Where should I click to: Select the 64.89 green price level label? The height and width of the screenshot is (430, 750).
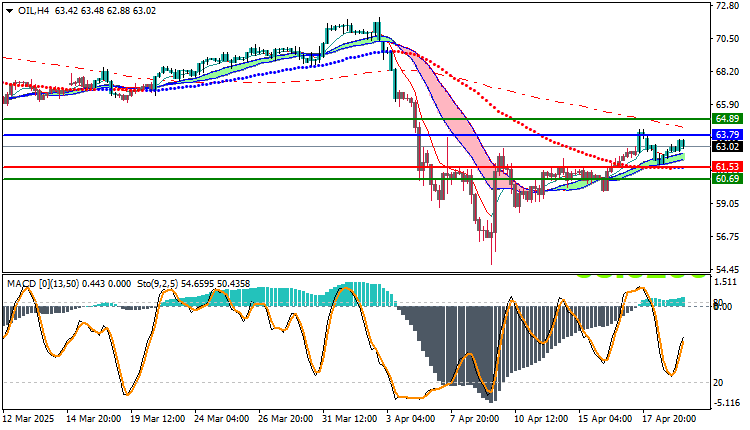pyautogui.click(x=727, y=119)
